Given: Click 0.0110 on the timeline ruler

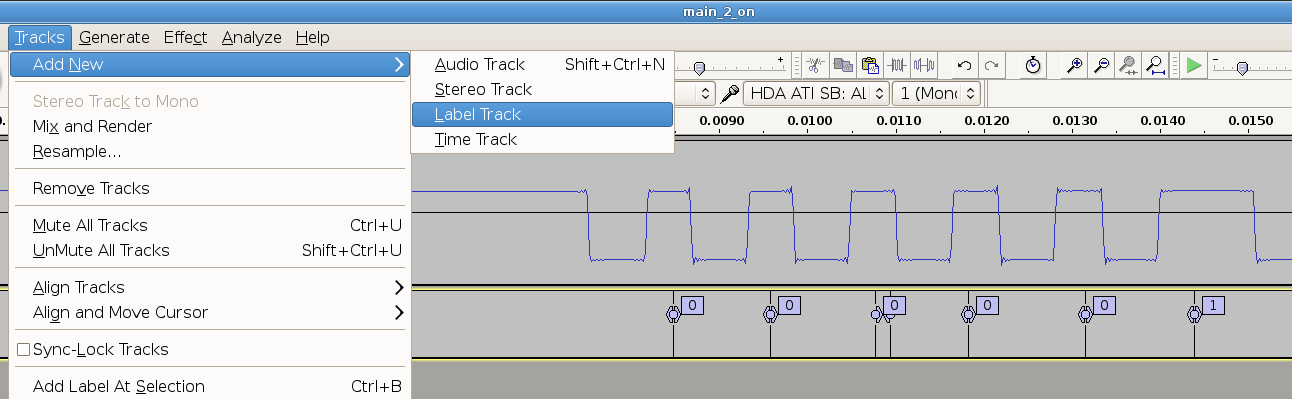Looking at the screenshot, I should tap(899, 120).
